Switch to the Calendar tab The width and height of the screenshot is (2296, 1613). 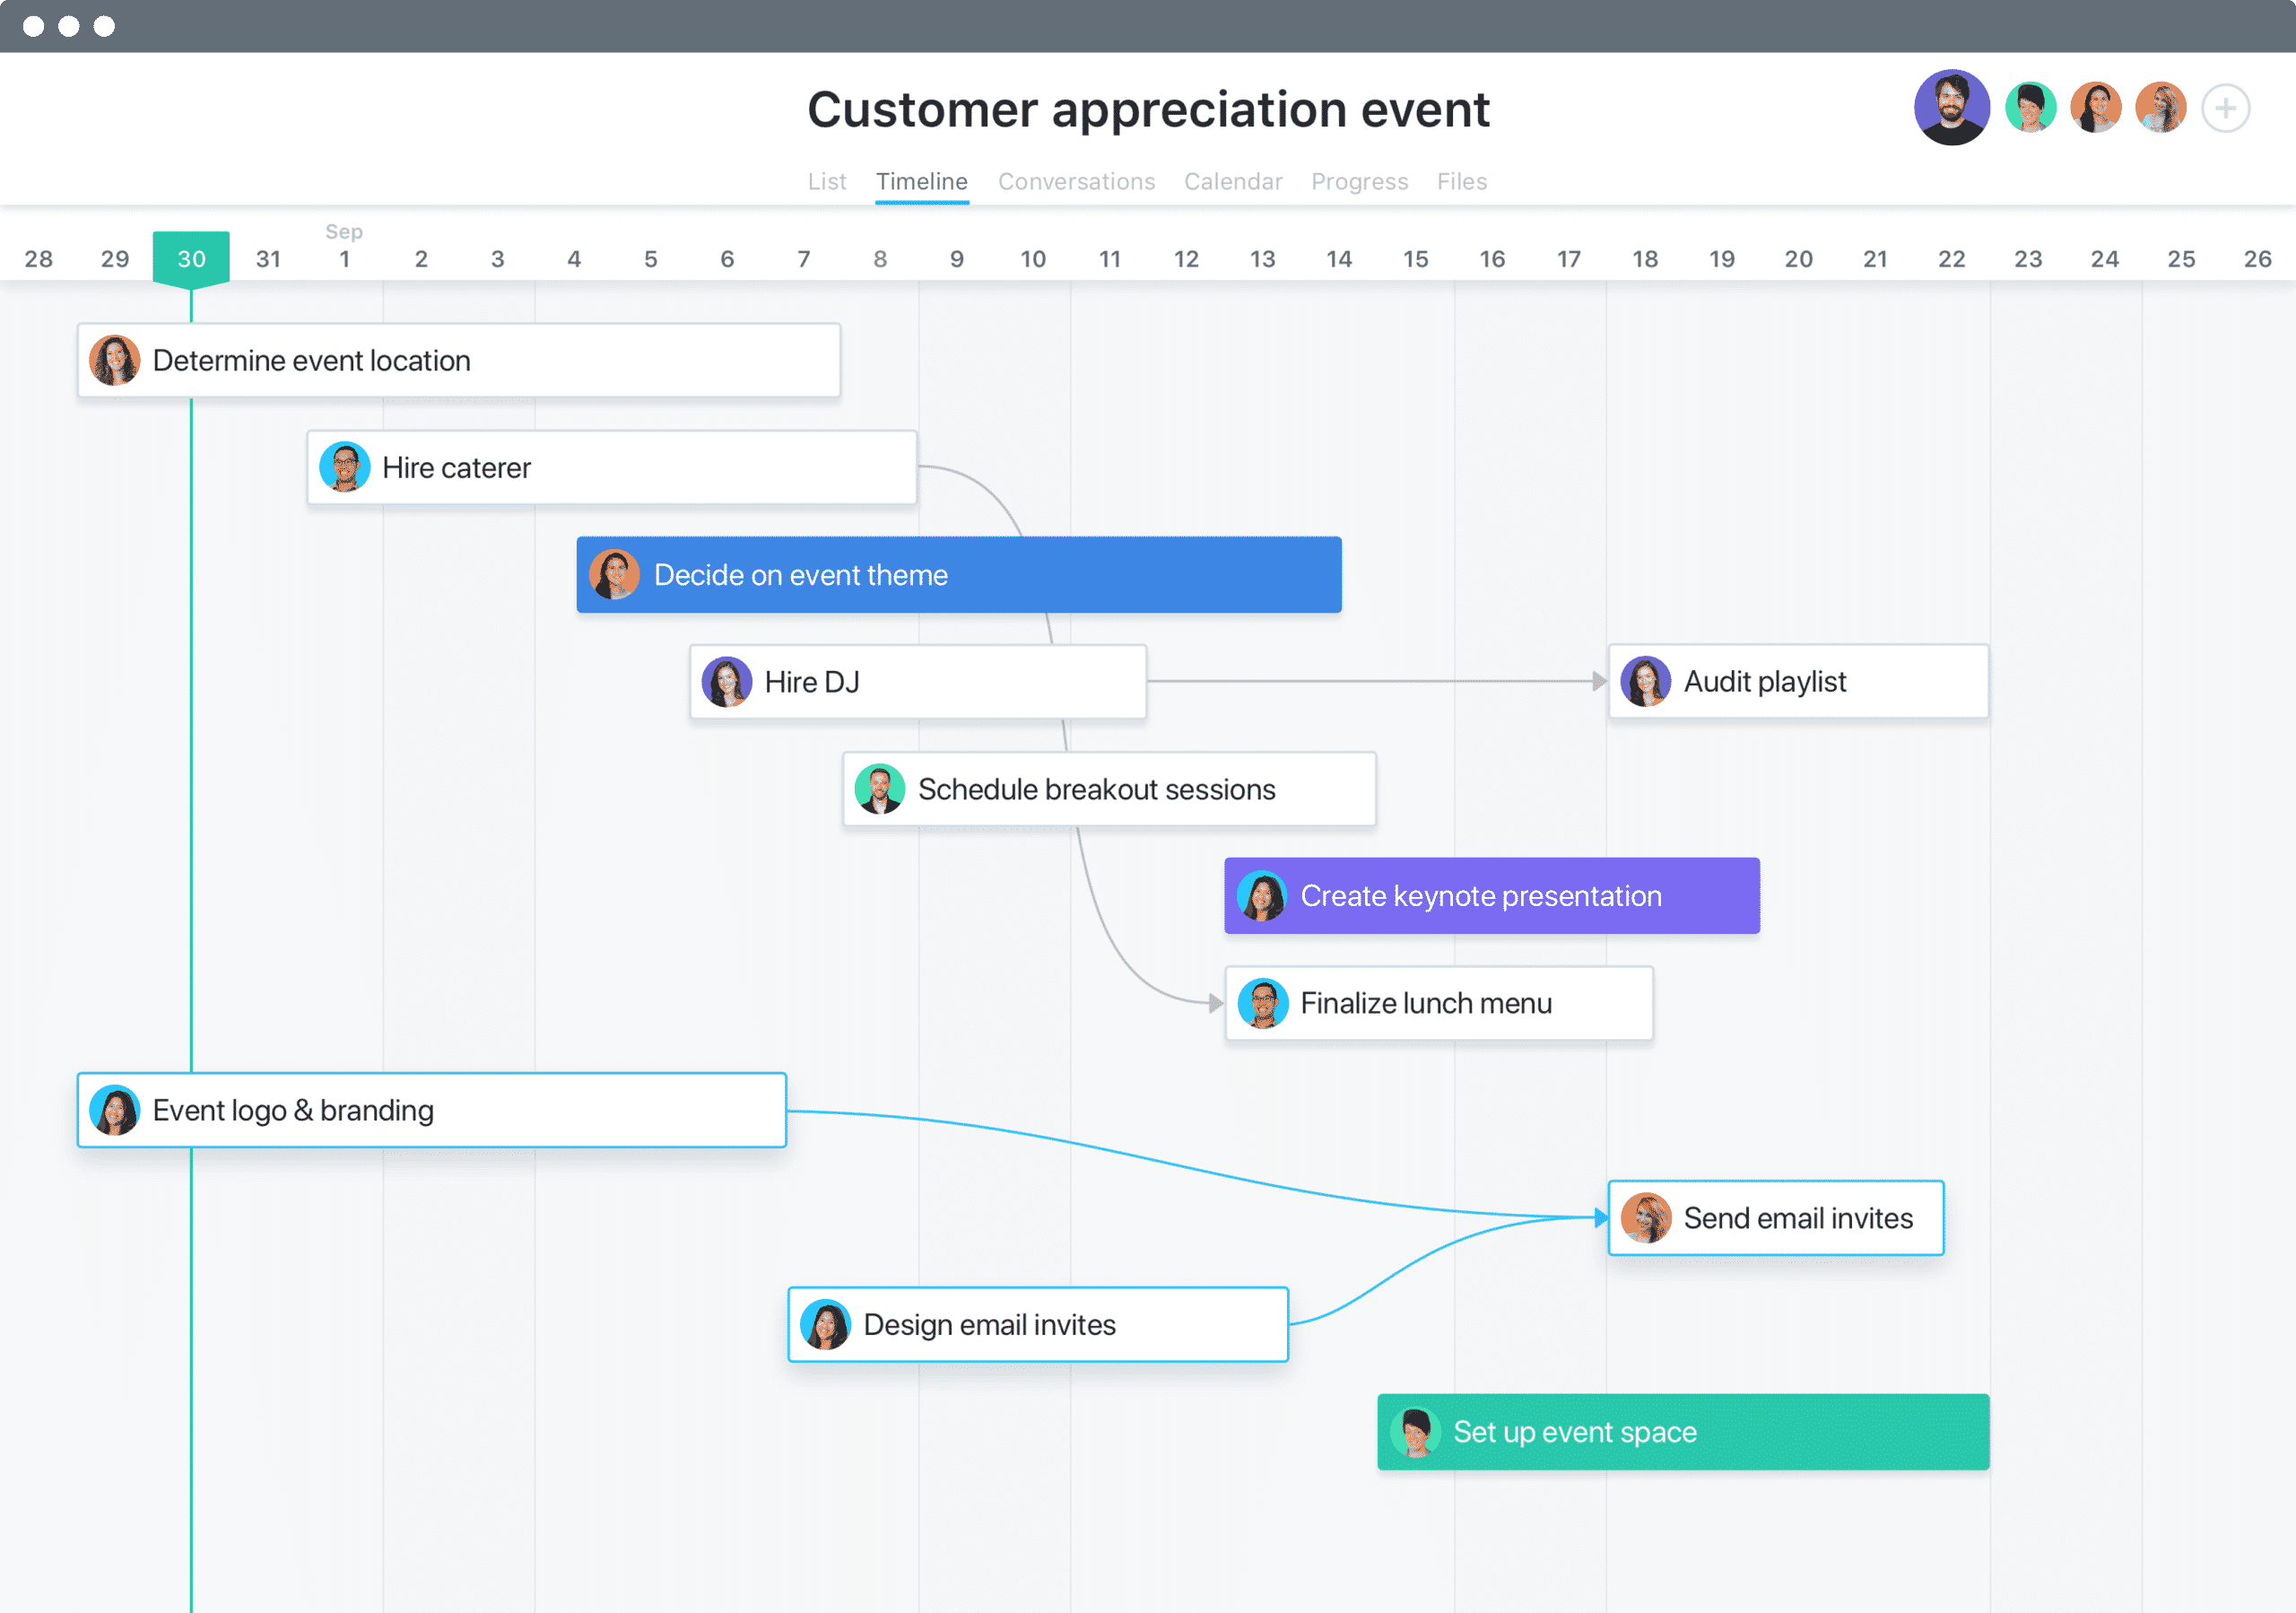[x=1230, y=181]
